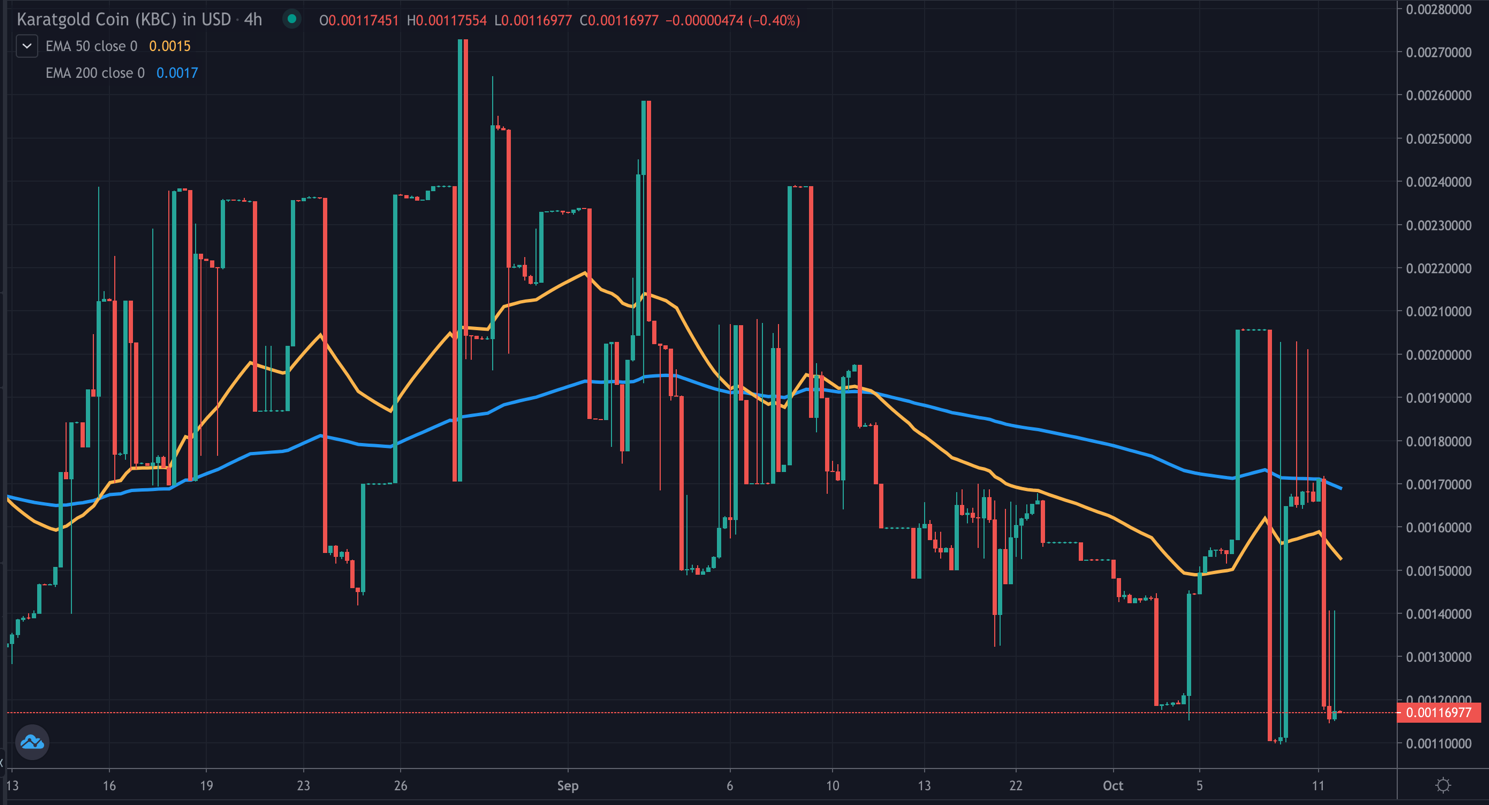Click the 26 date label on time axis
Screen dimensions: 1489x805
point(399,786)
